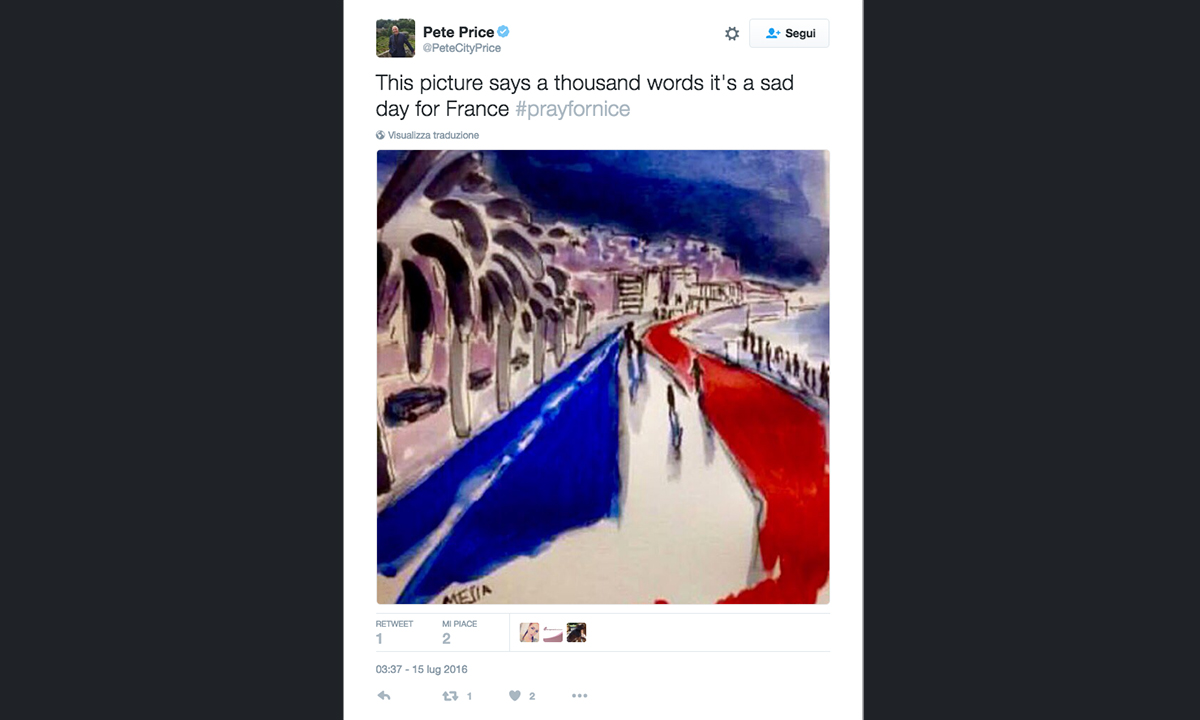Click the Visualizza traduzione link

click(x=433, y=135)
